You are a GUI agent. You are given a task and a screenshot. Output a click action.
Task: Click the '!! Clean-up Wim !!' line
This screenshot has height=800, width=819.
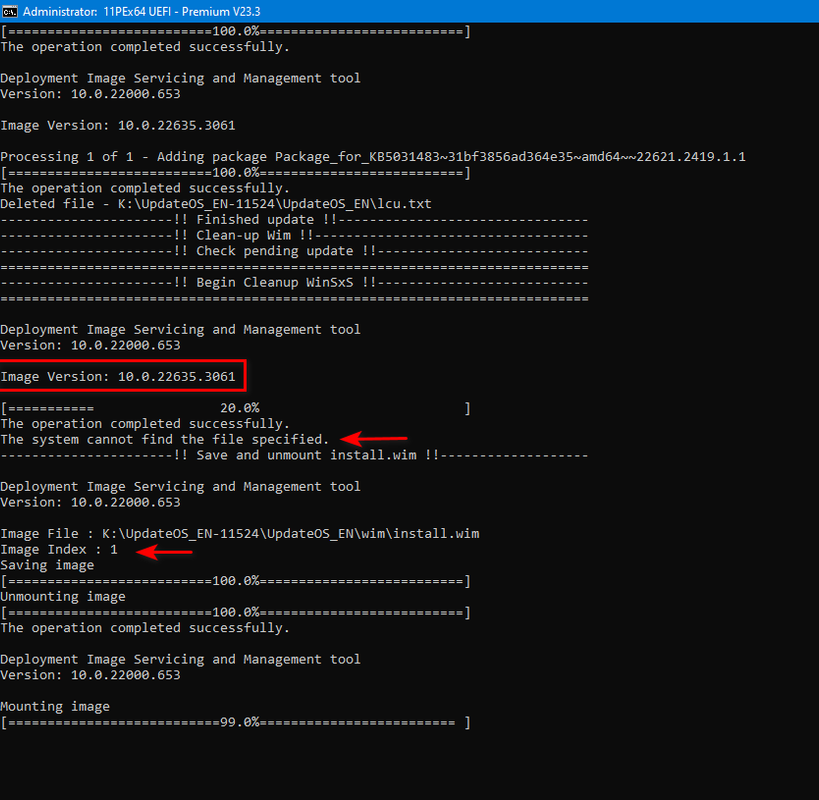pos(294,236)
